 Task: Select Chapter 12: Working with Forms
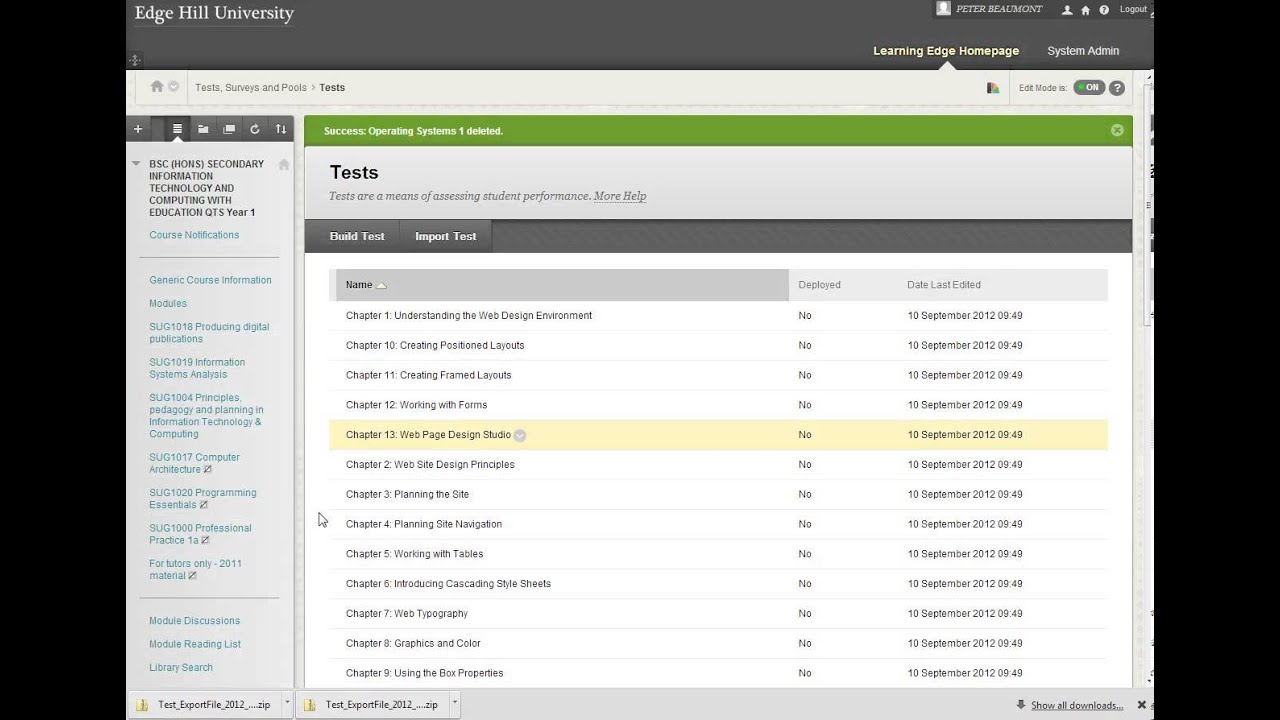click(417, 405)
